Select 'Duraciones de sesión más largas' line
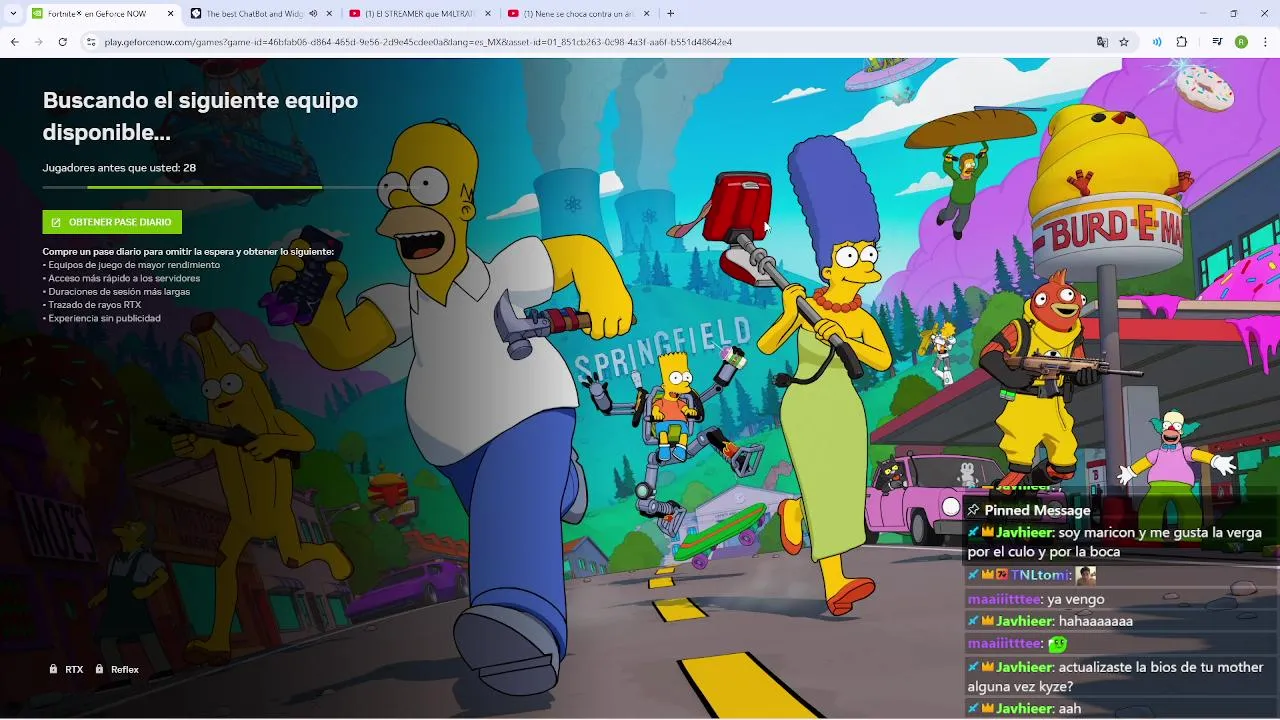Screen dimensions: 1280x720 click(x=116, y=292)
